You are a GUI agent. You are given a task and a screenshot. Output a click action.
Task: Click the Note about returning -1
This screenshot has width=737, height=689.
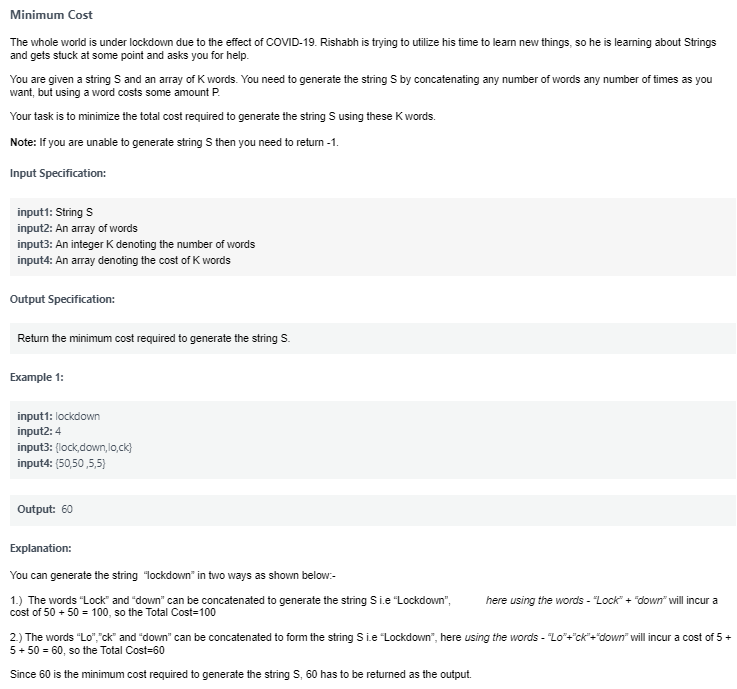click(x=174, y=142)
